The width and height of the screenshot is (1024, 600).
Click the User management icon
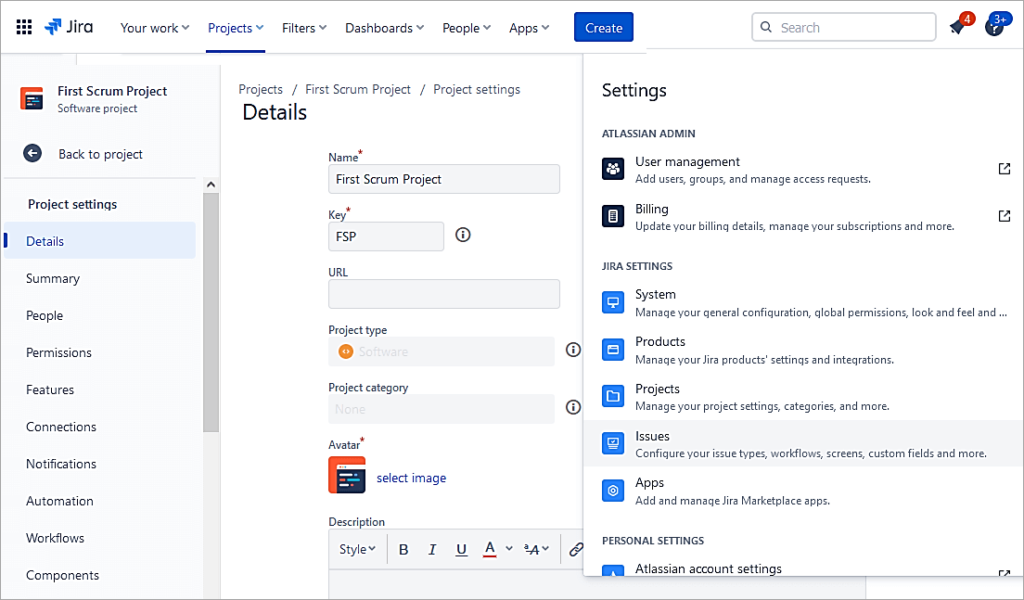(x=613, y=168)
